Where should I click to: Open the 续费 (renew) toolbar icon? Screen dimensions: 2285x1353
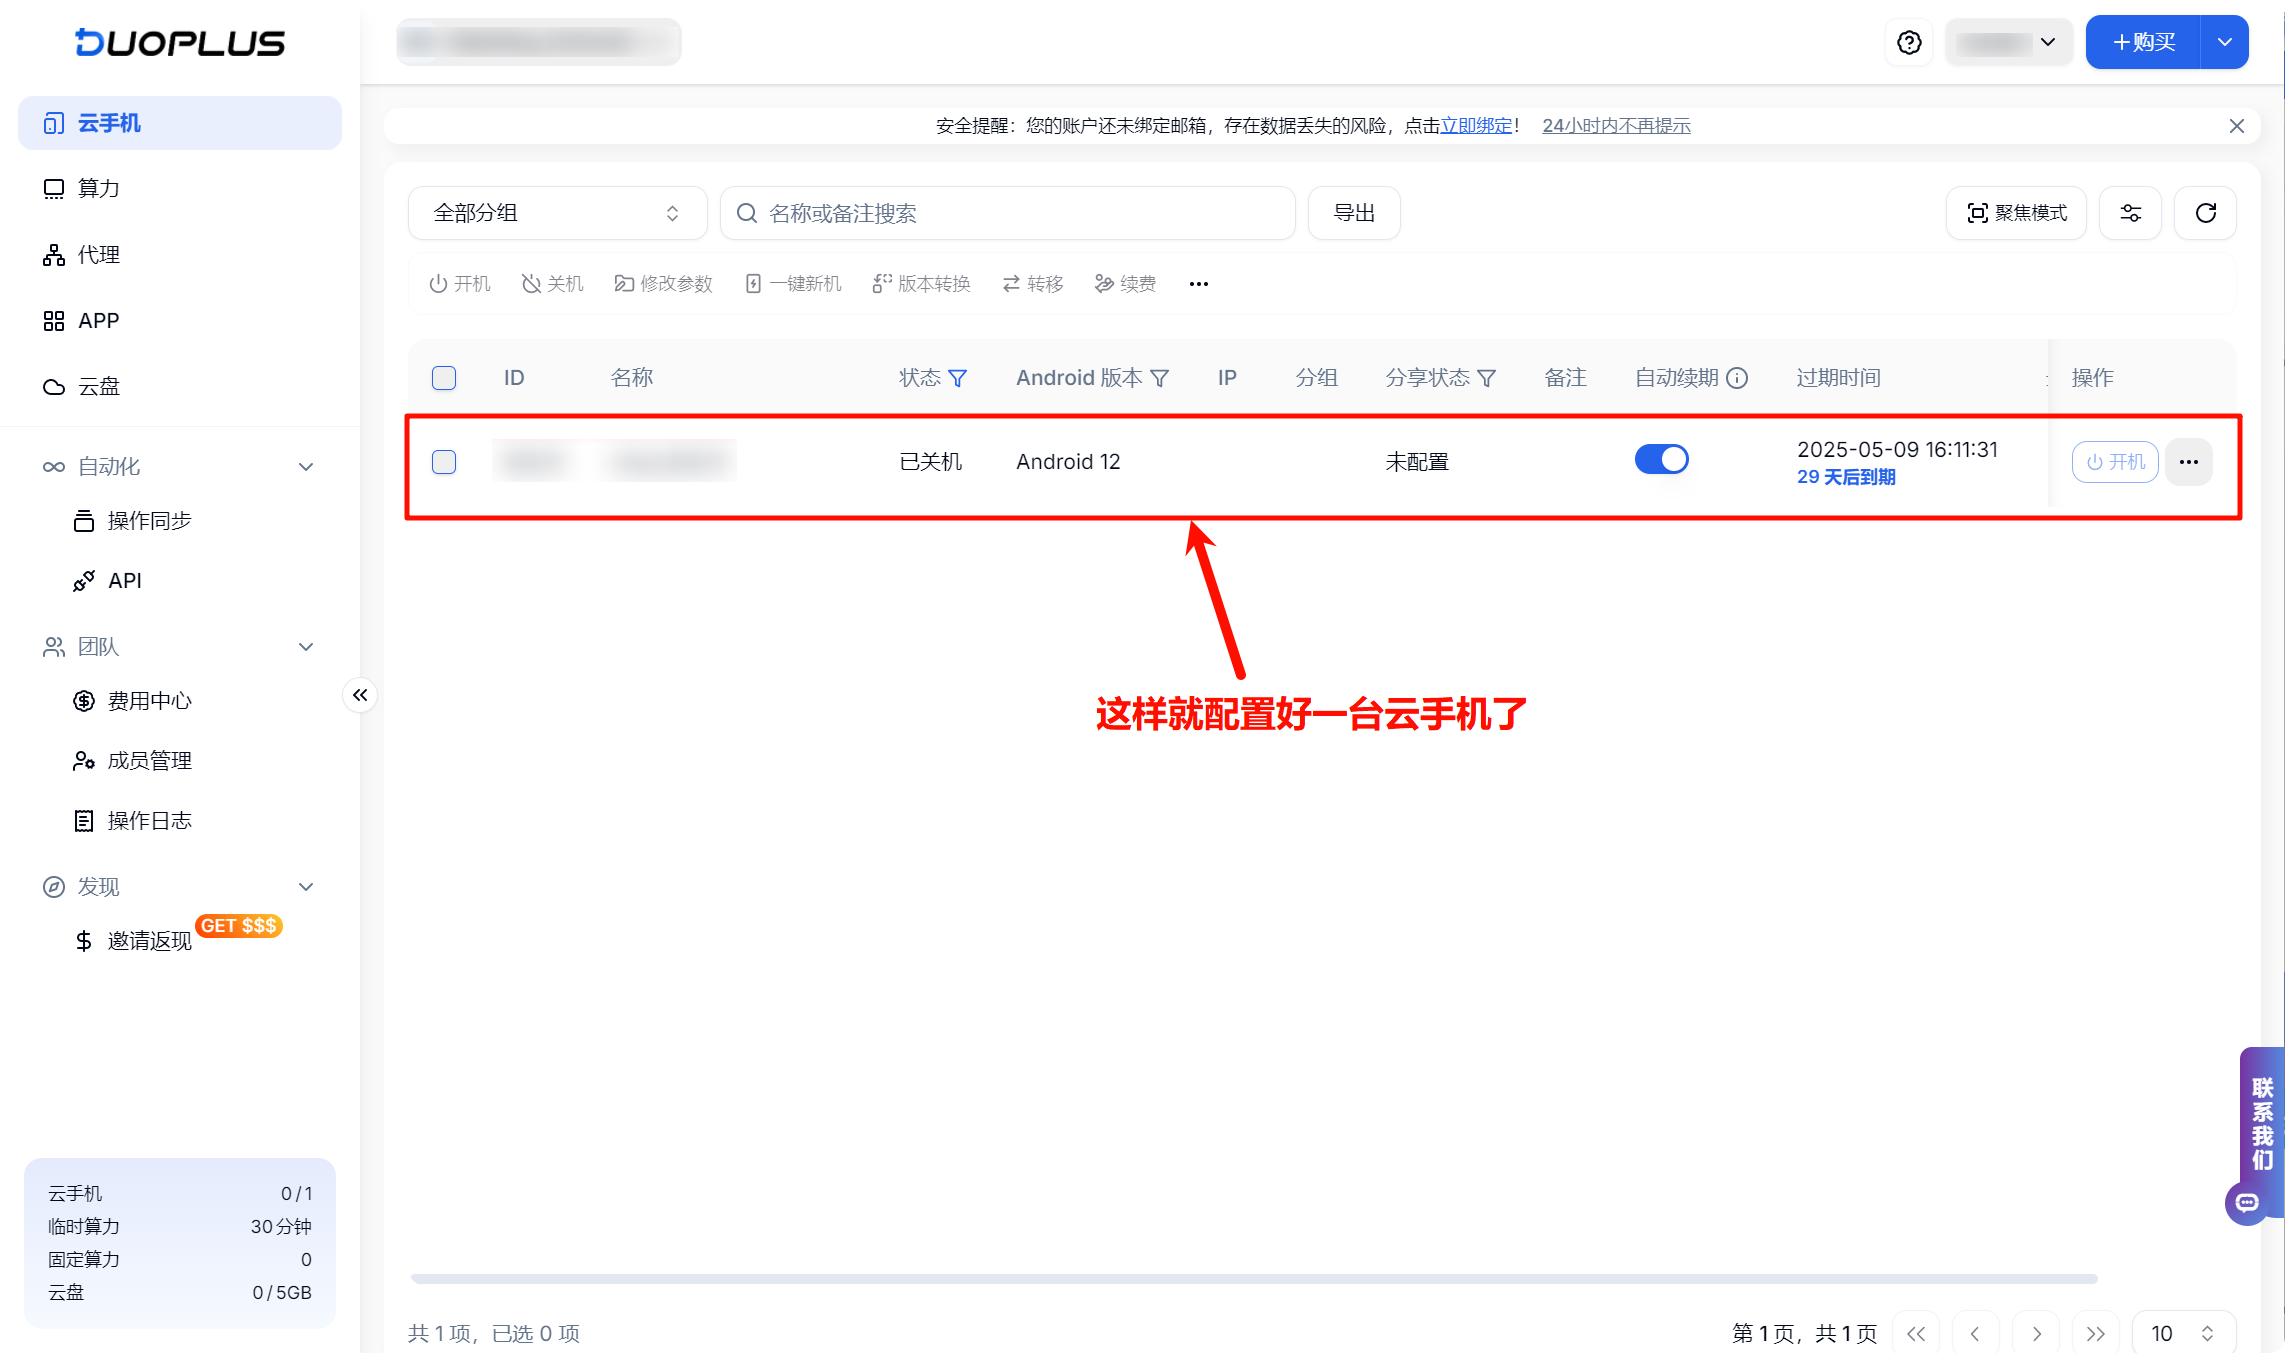coord(1124,283)
